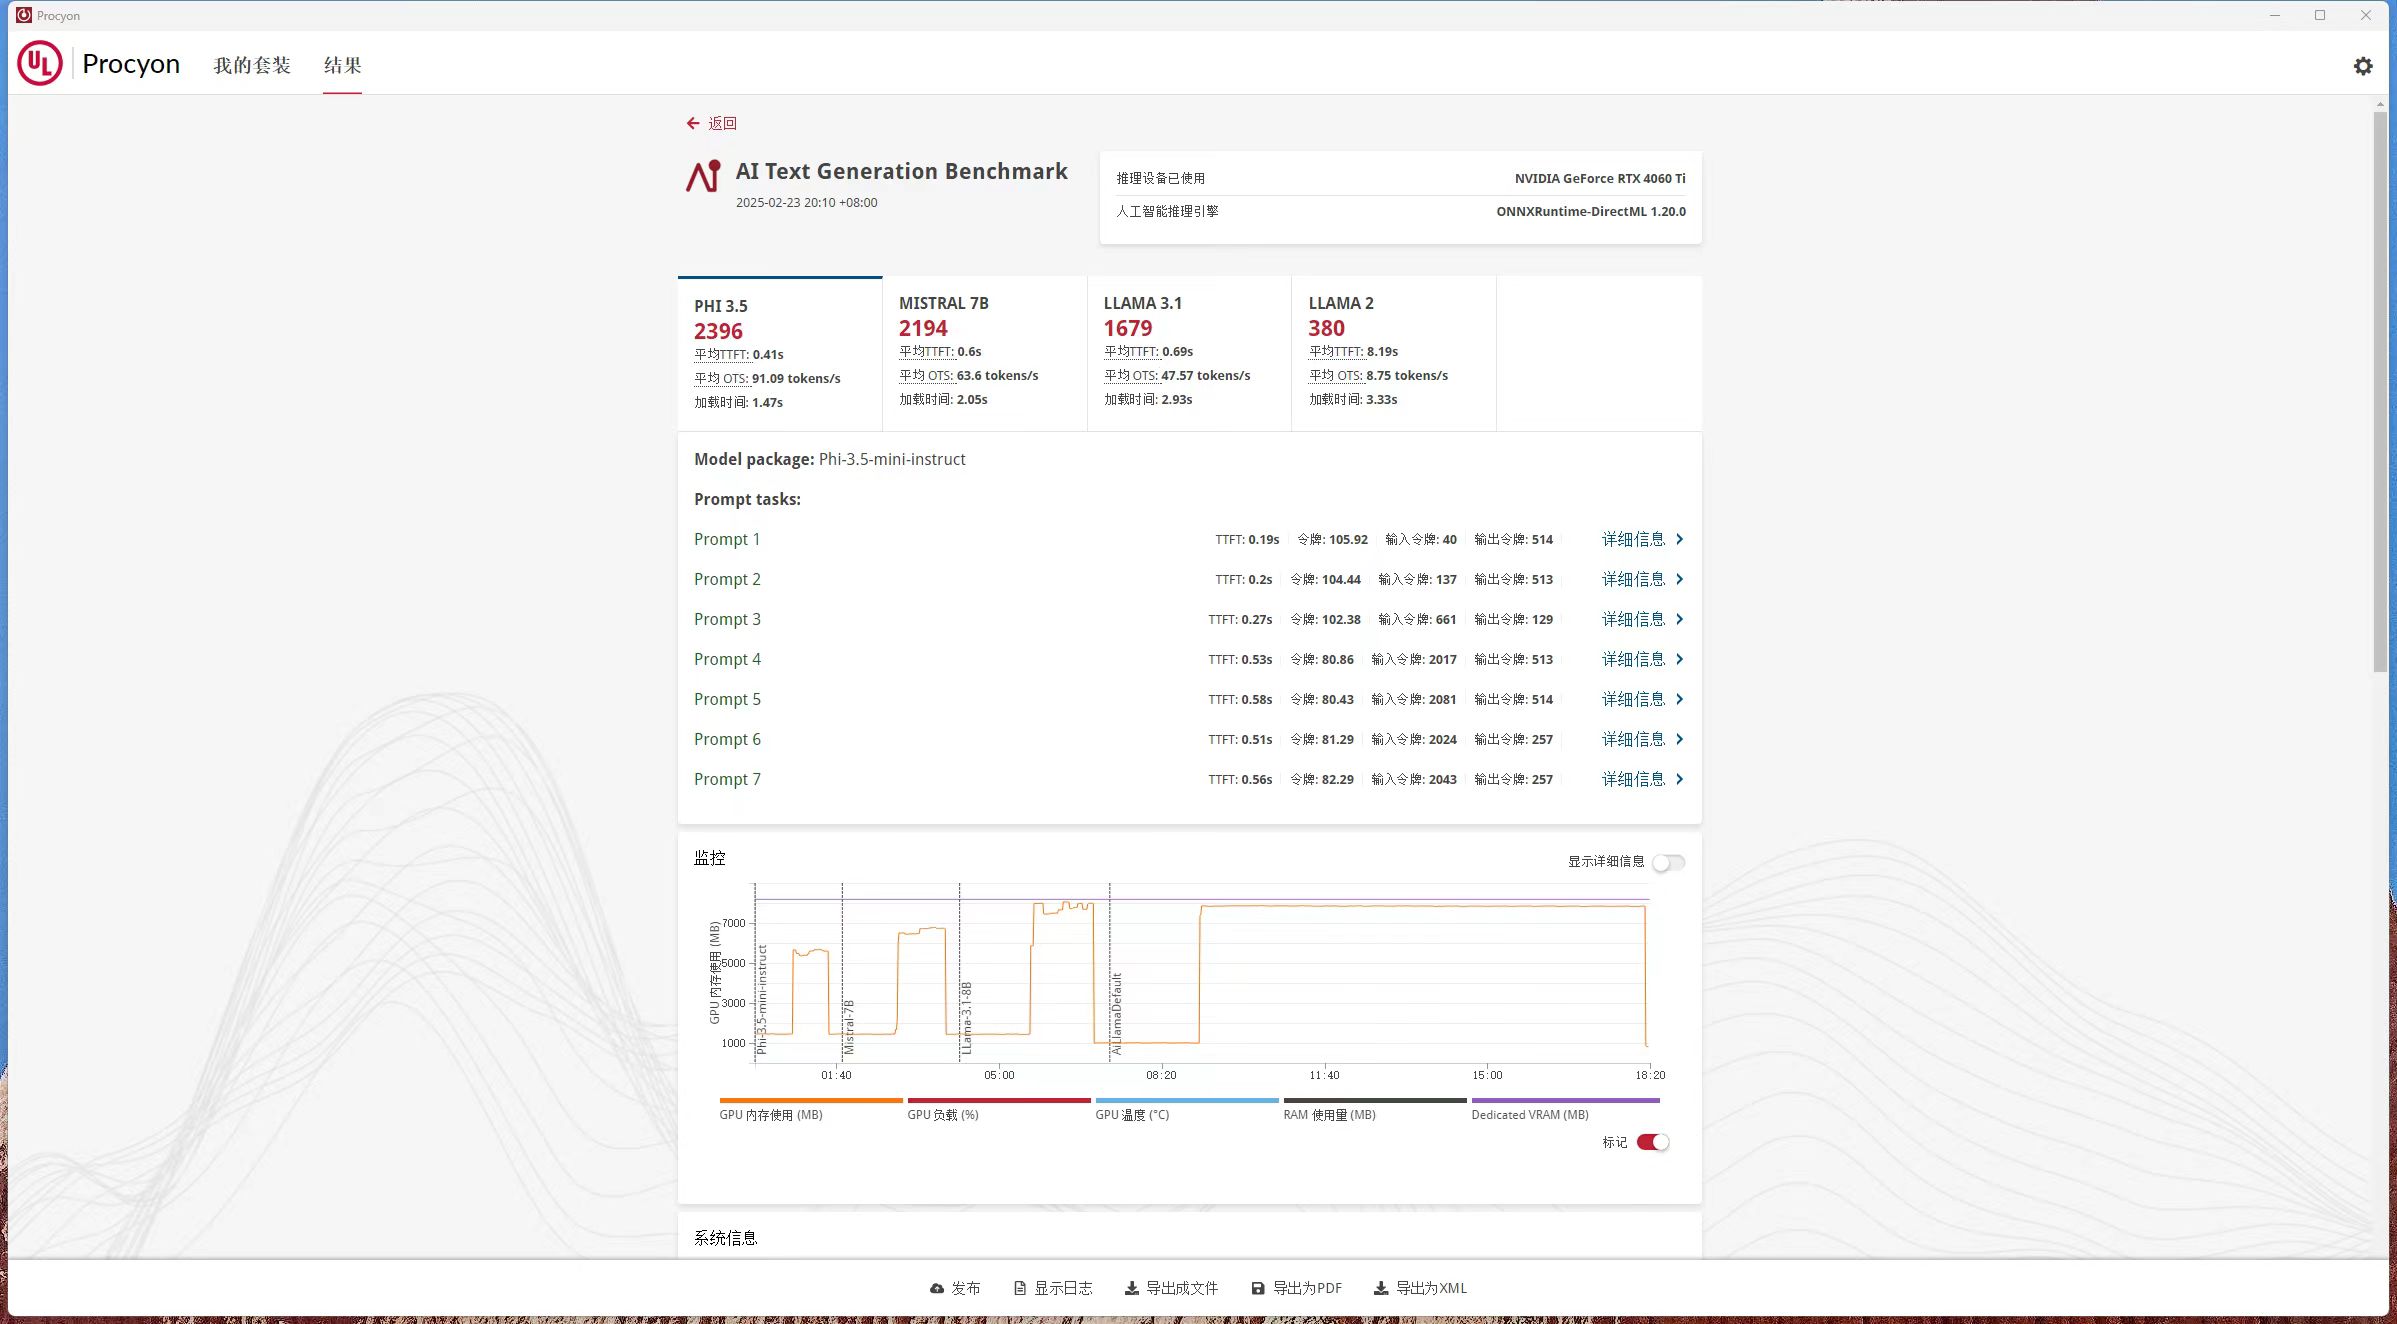Click the vertical scrollbar thumb
The height and width of the screenshot is (1324, 2397).
[2380, 392]
